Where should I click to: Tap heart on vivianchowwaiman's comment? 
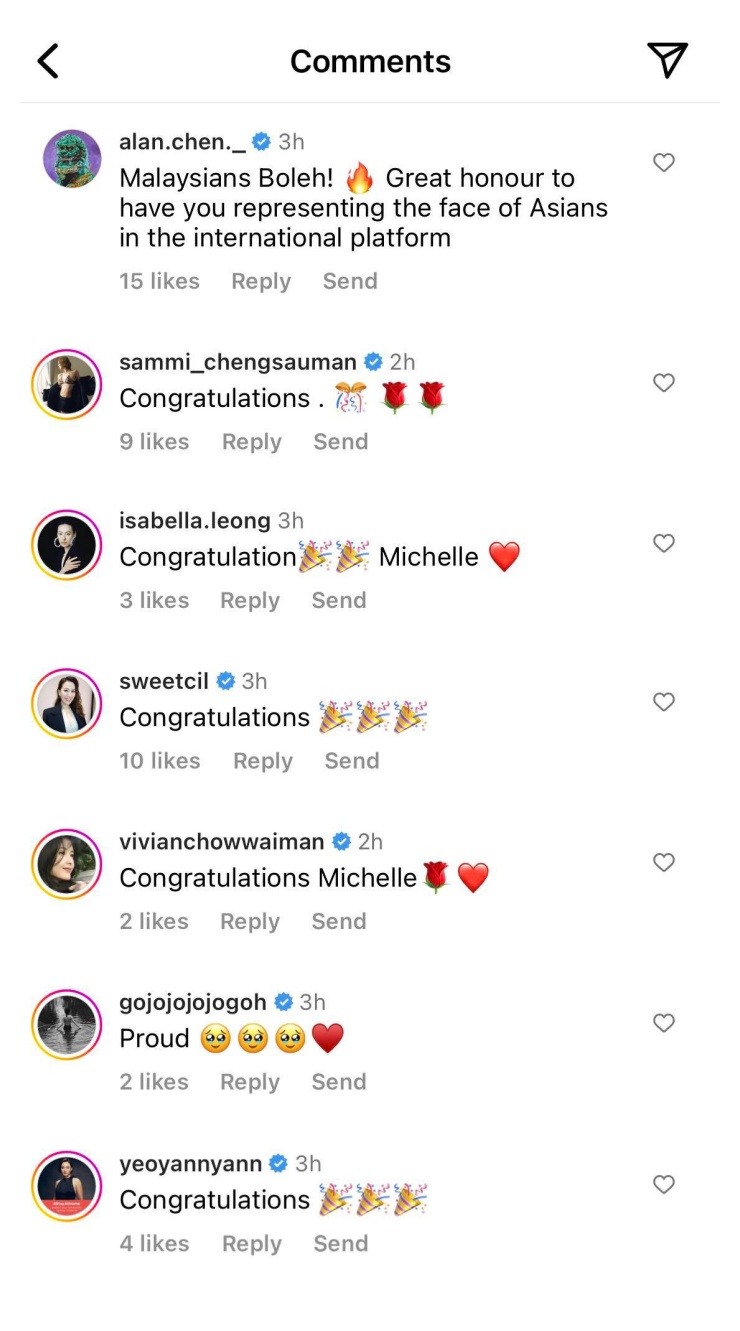pyautogui.click(x=664, y=862)
